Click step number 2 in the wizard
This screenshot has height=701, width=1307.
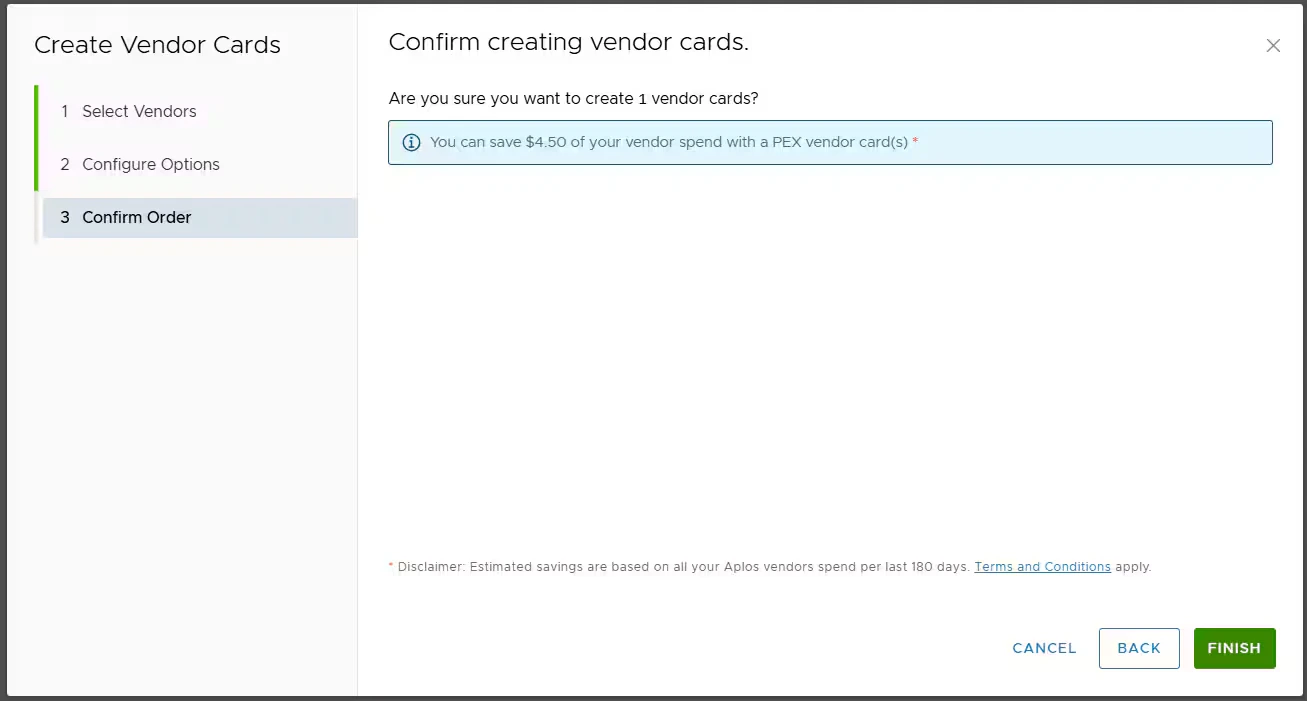point(64,164)
